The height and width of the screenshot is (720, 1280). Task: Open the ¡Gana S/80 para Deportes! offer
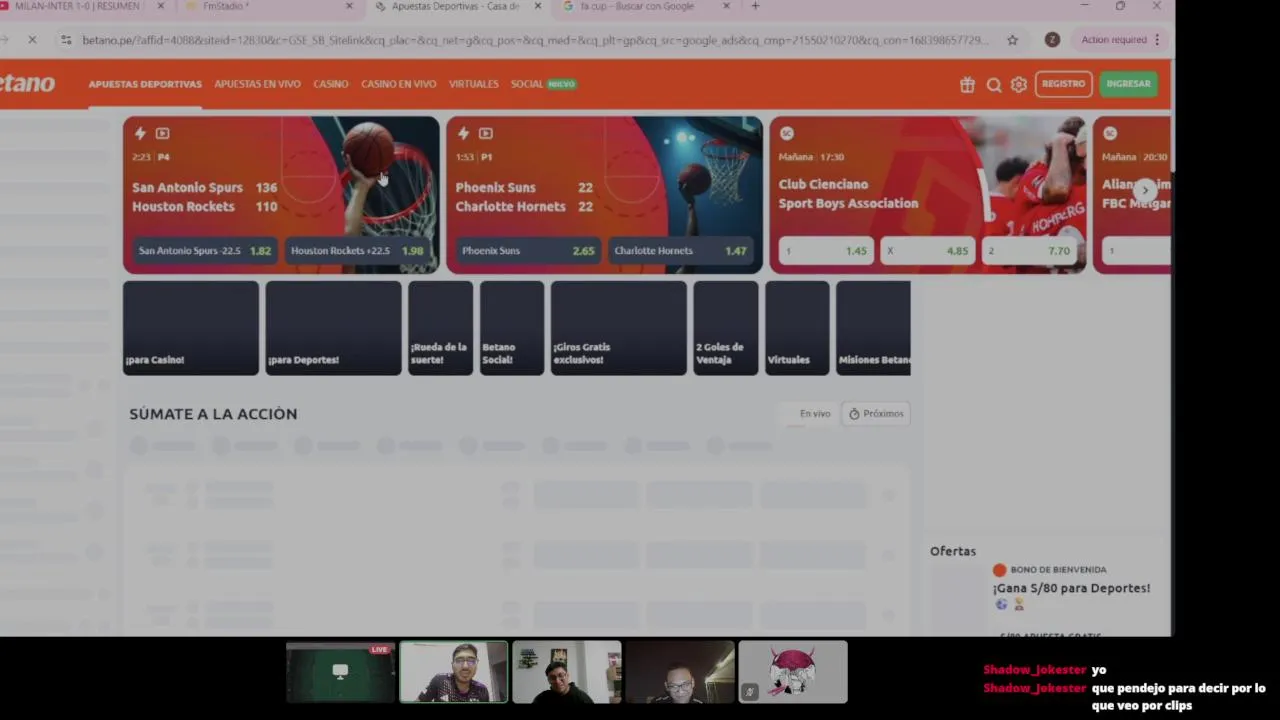click(1071, 588)
